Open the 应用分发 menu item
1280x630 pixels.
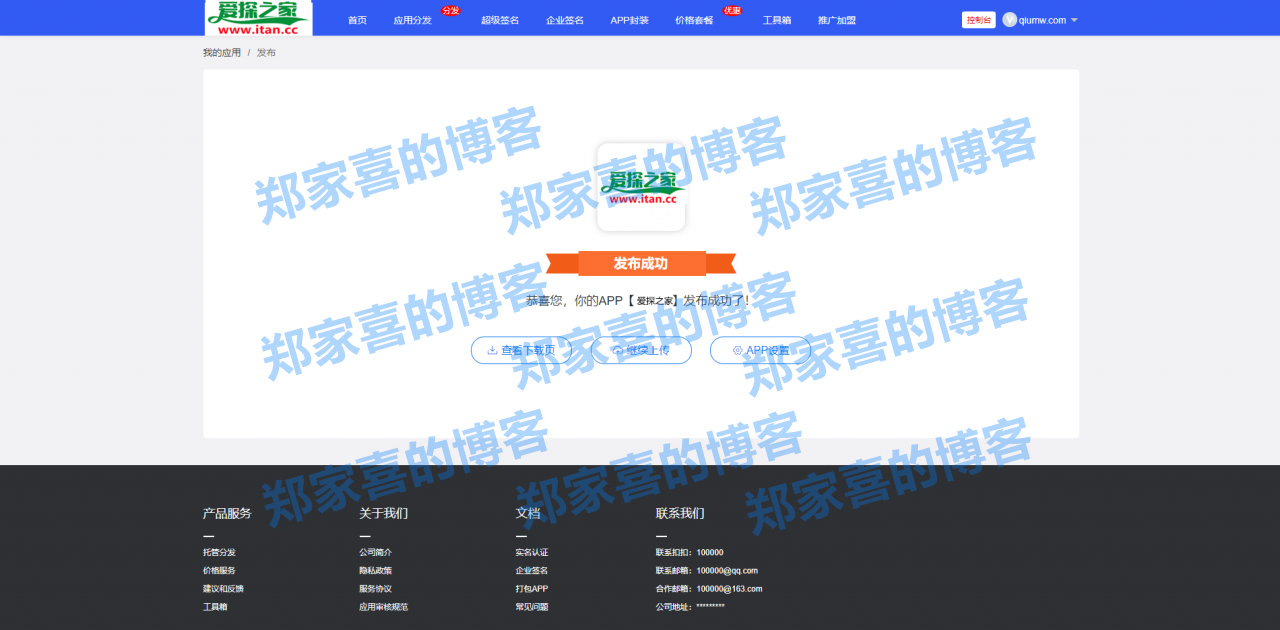pyautogui.click(x=413, y=20)
